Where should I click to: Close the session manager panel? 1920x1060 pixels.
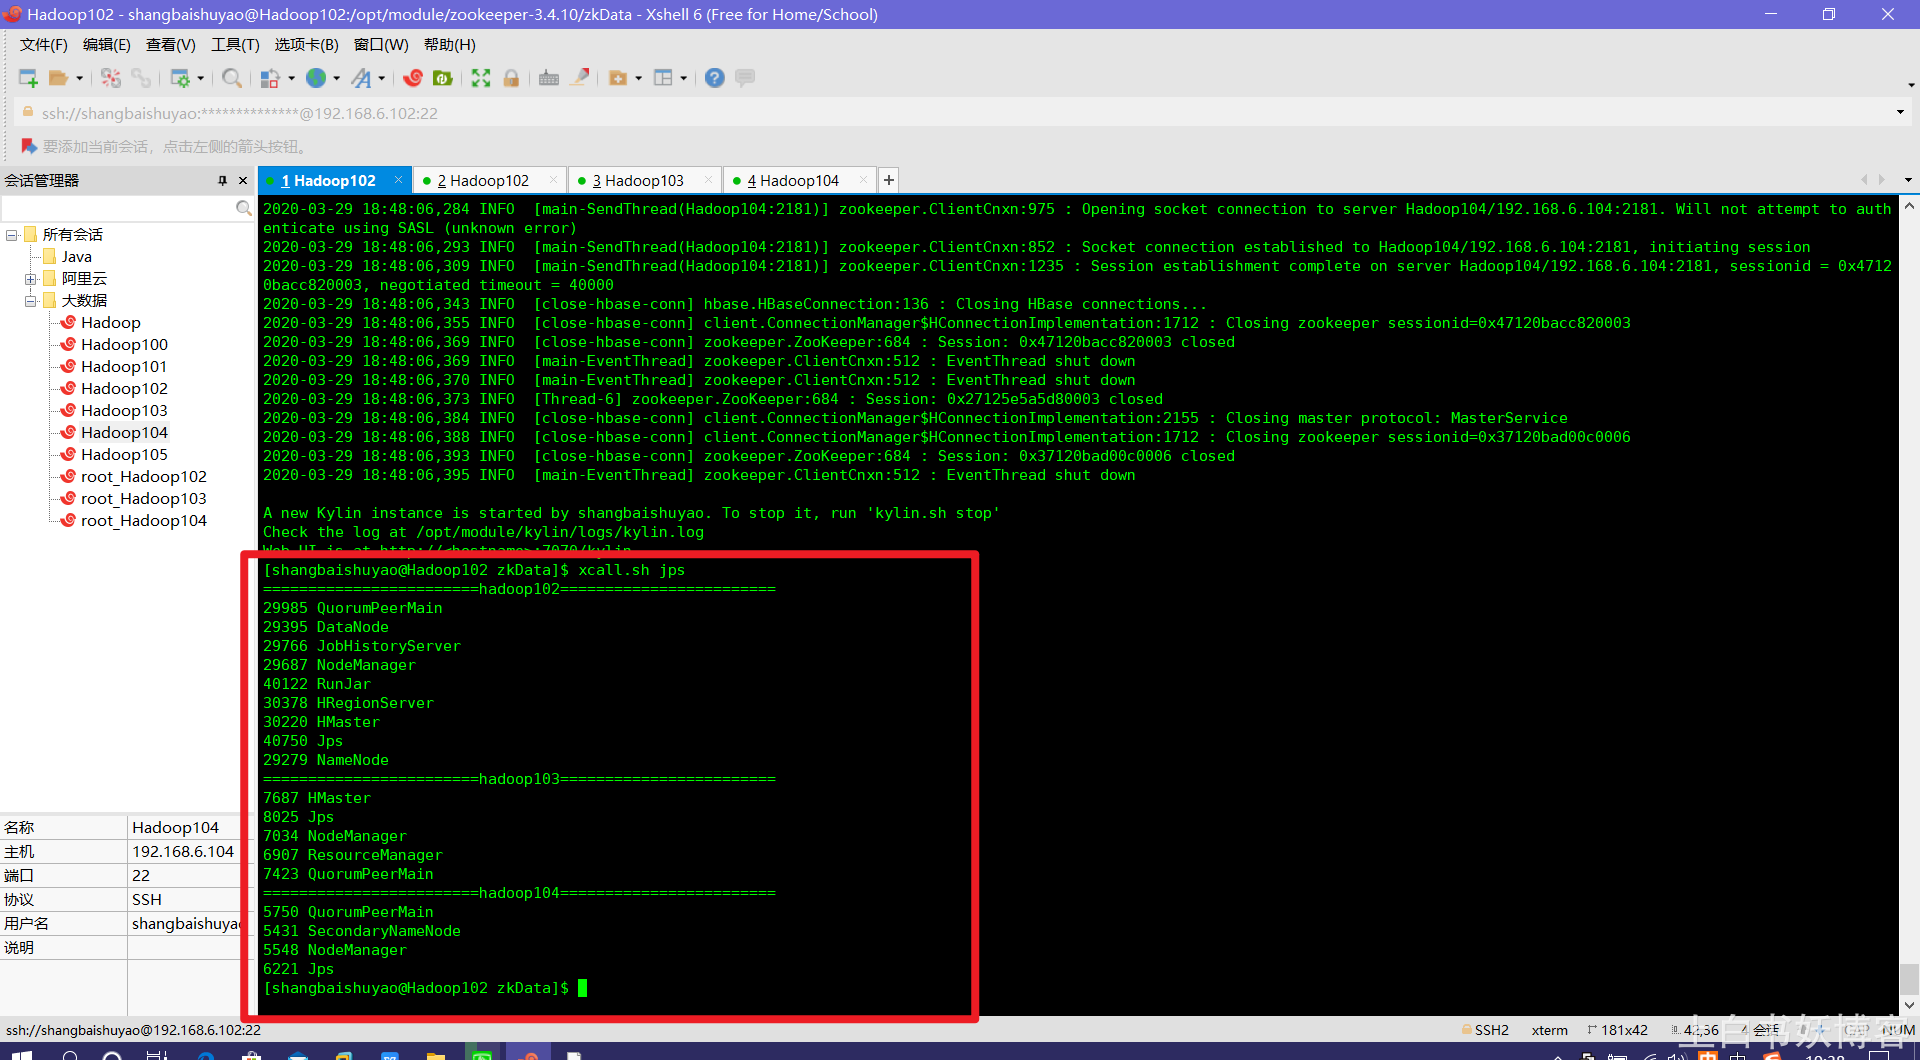tap(242, 181)
